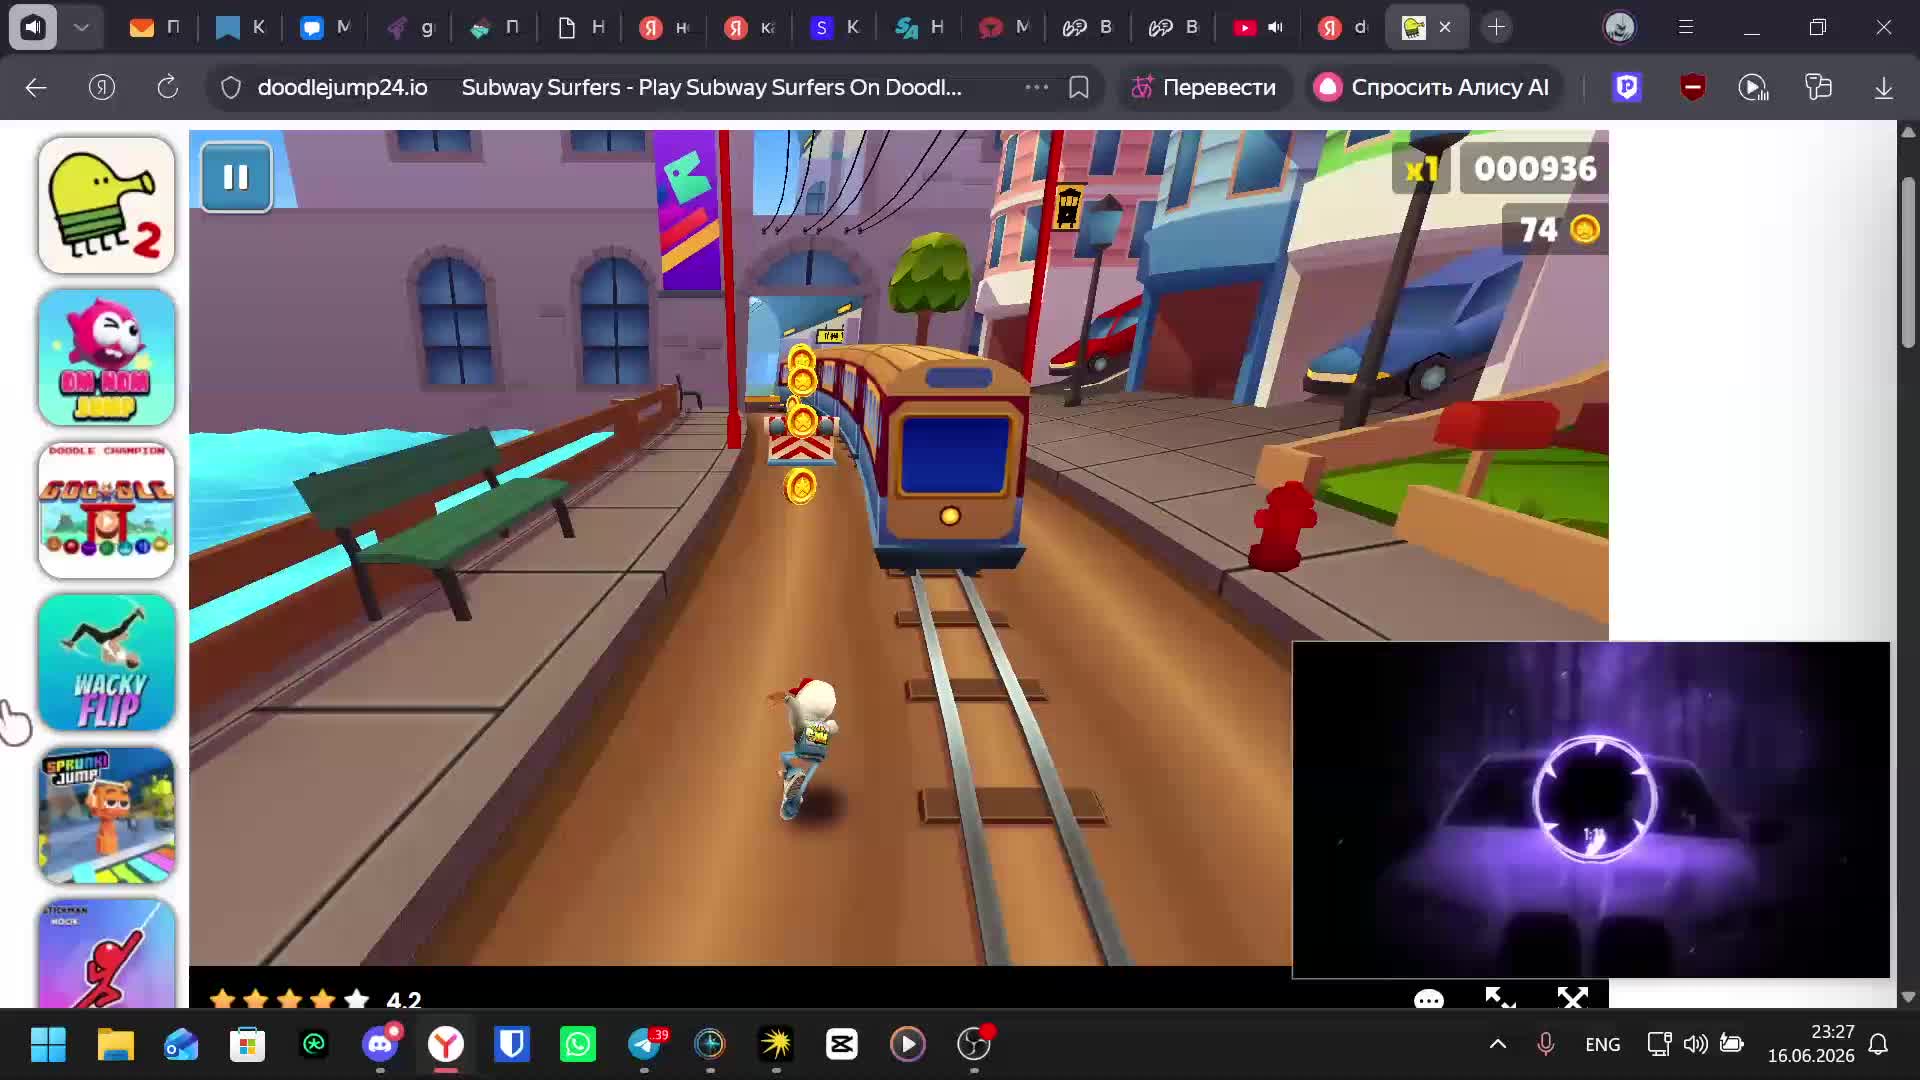Toggle the tab sound mute button
1920x1080 pixels.
click(33, 27)
